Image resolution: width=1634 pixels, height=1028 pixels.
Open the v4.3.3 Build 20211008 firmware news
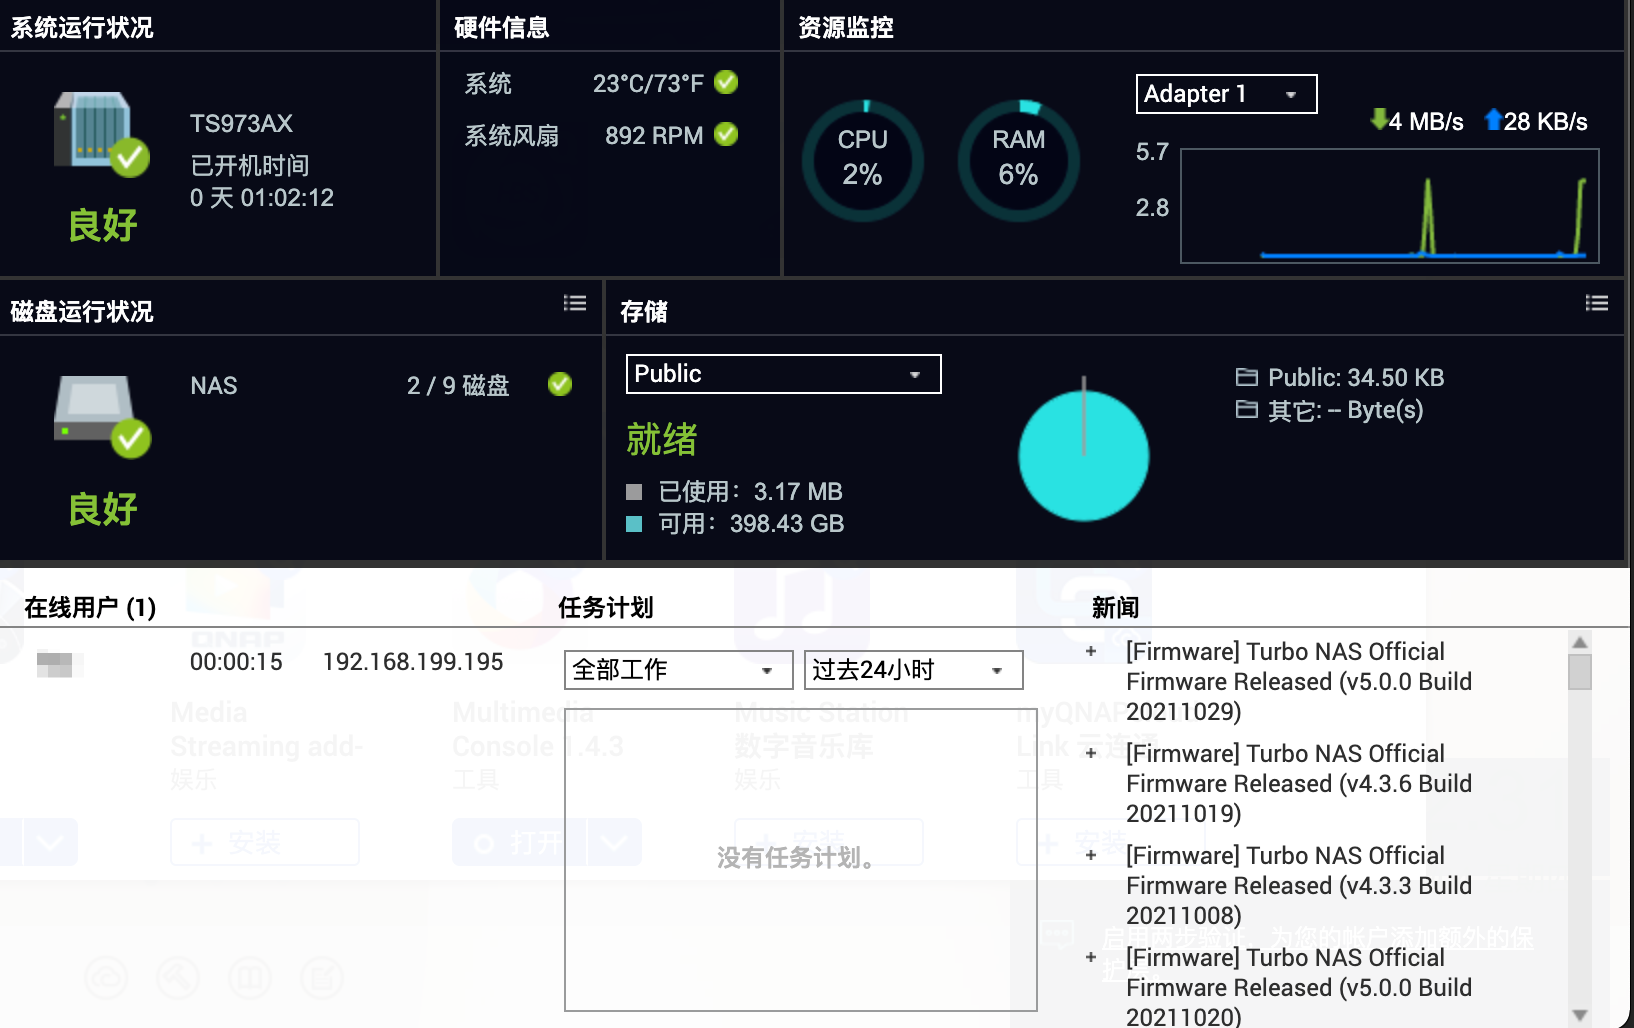[1091, 856]
